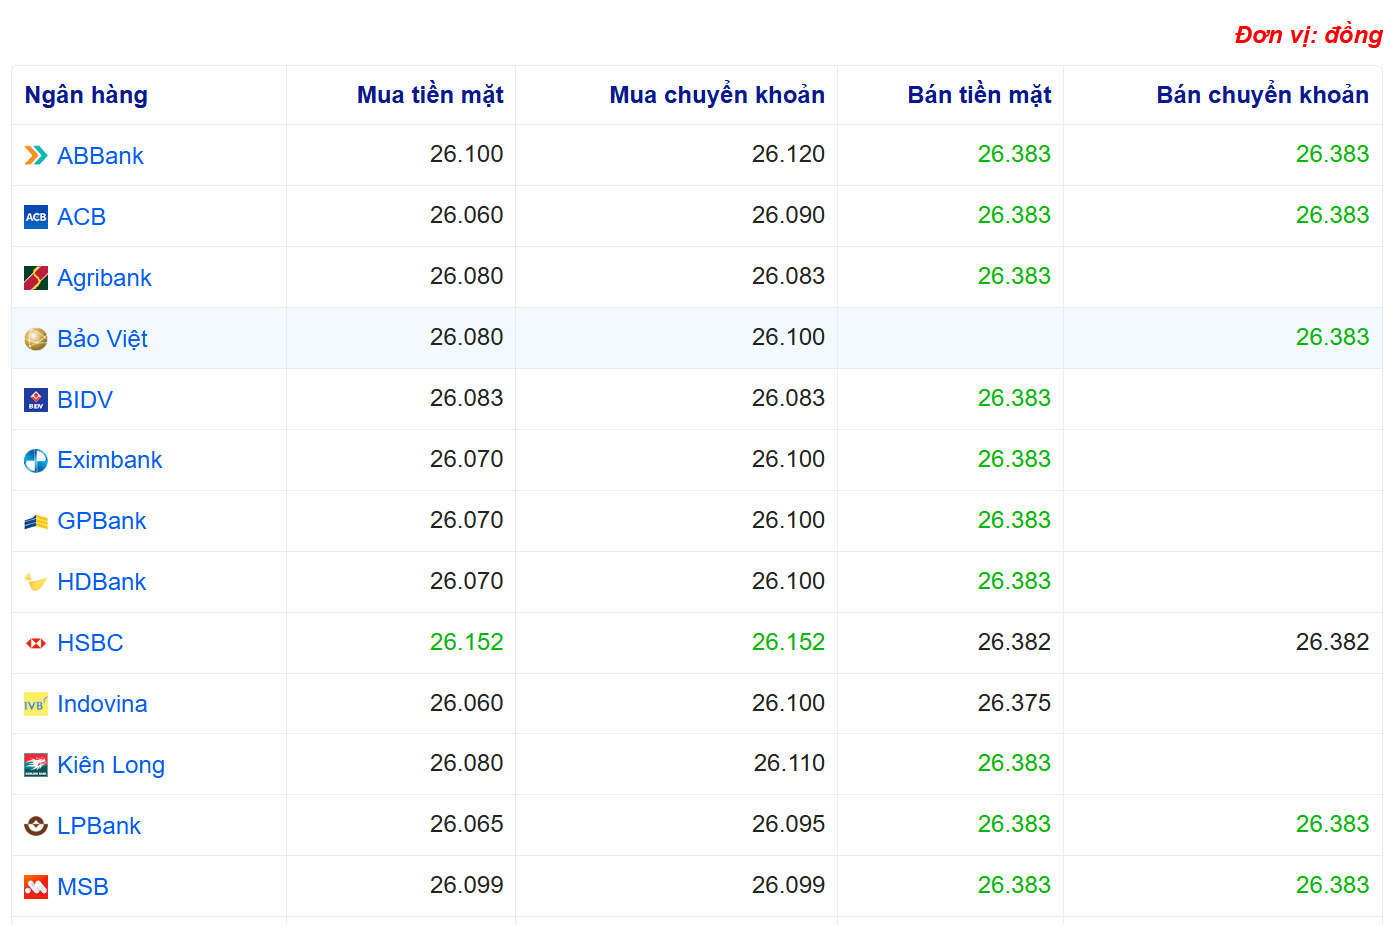Open the Indovina bank link

(x=102, y=704)
